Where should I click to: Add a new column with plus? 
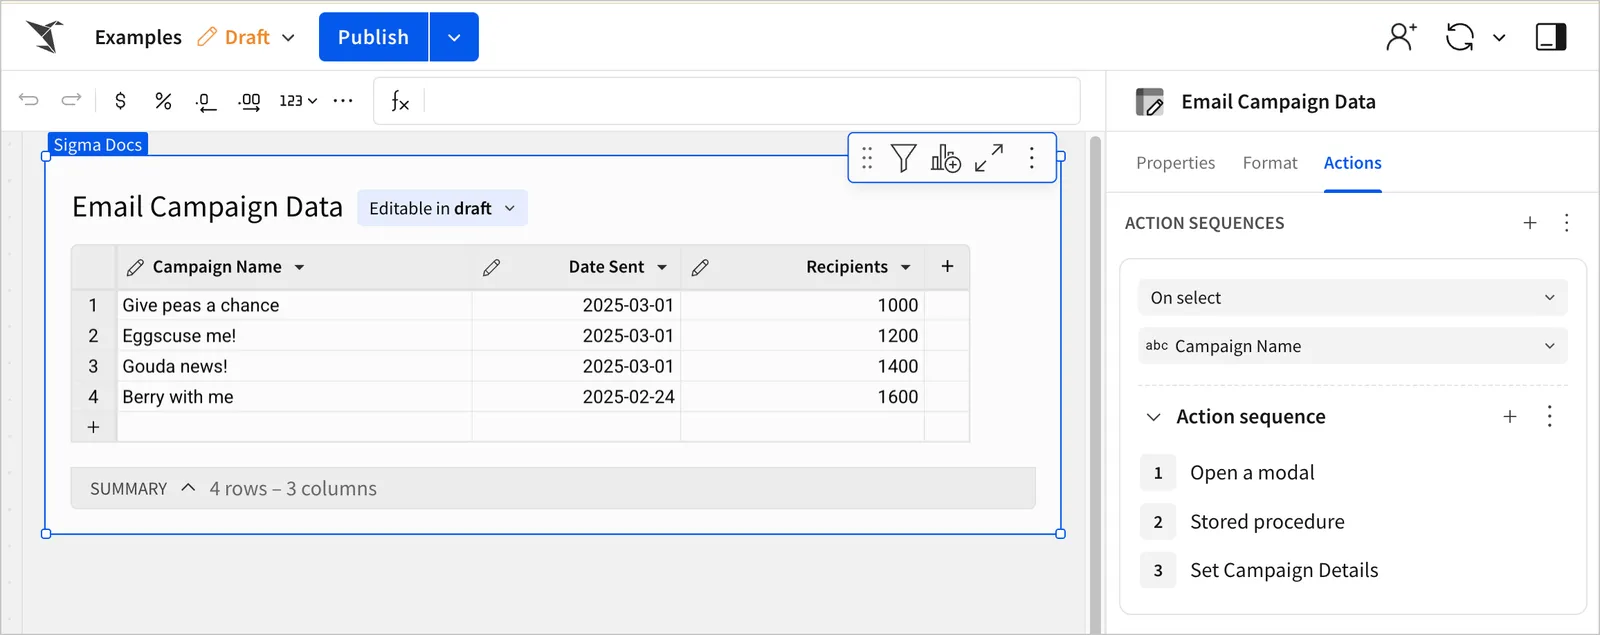pyautogui.click(x=947, y=266)
